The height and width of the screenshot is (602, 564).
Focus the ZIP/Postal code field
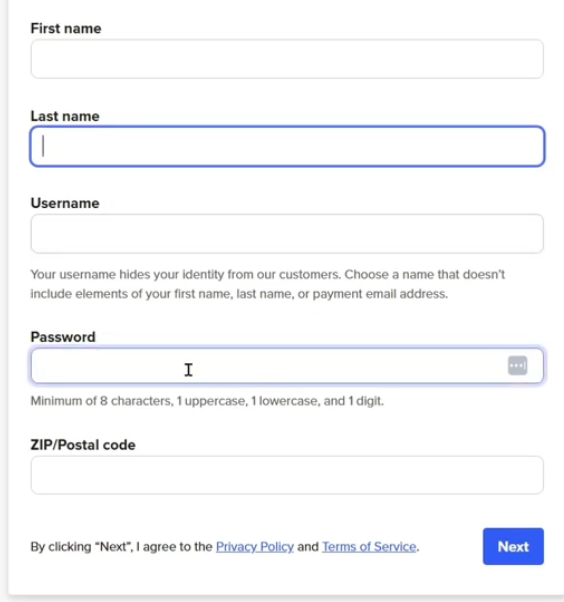287,475
